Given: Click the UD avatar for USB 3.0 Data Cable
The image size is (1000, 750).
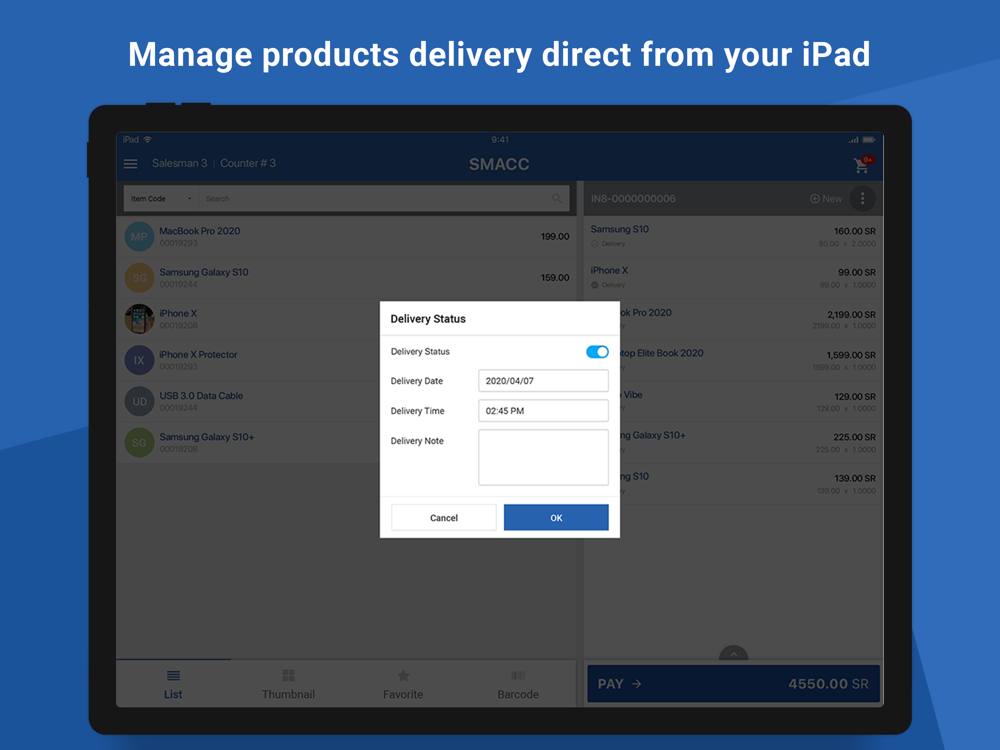Looking at the screenshot, I should coord(139,402).
